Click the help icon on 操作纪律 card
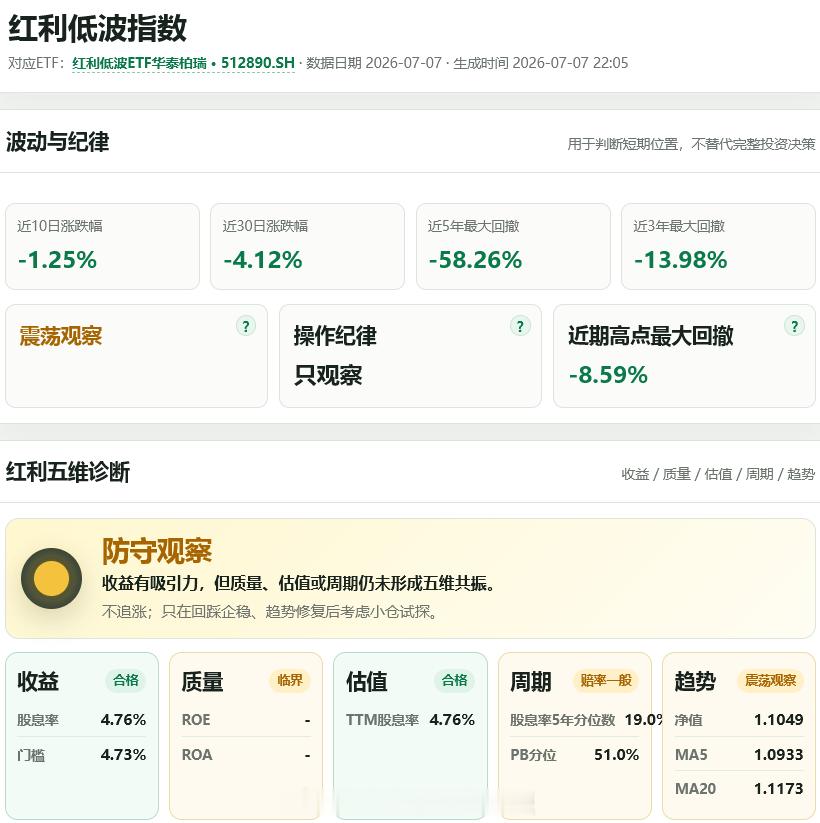 coord(520,326)
